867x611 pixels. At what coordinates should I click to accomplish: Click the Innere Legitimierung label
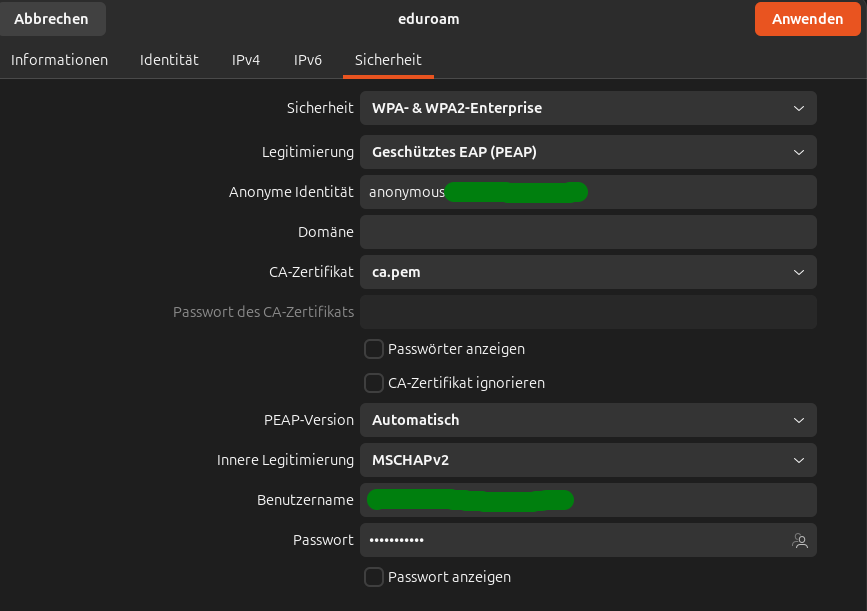point(285,460)
